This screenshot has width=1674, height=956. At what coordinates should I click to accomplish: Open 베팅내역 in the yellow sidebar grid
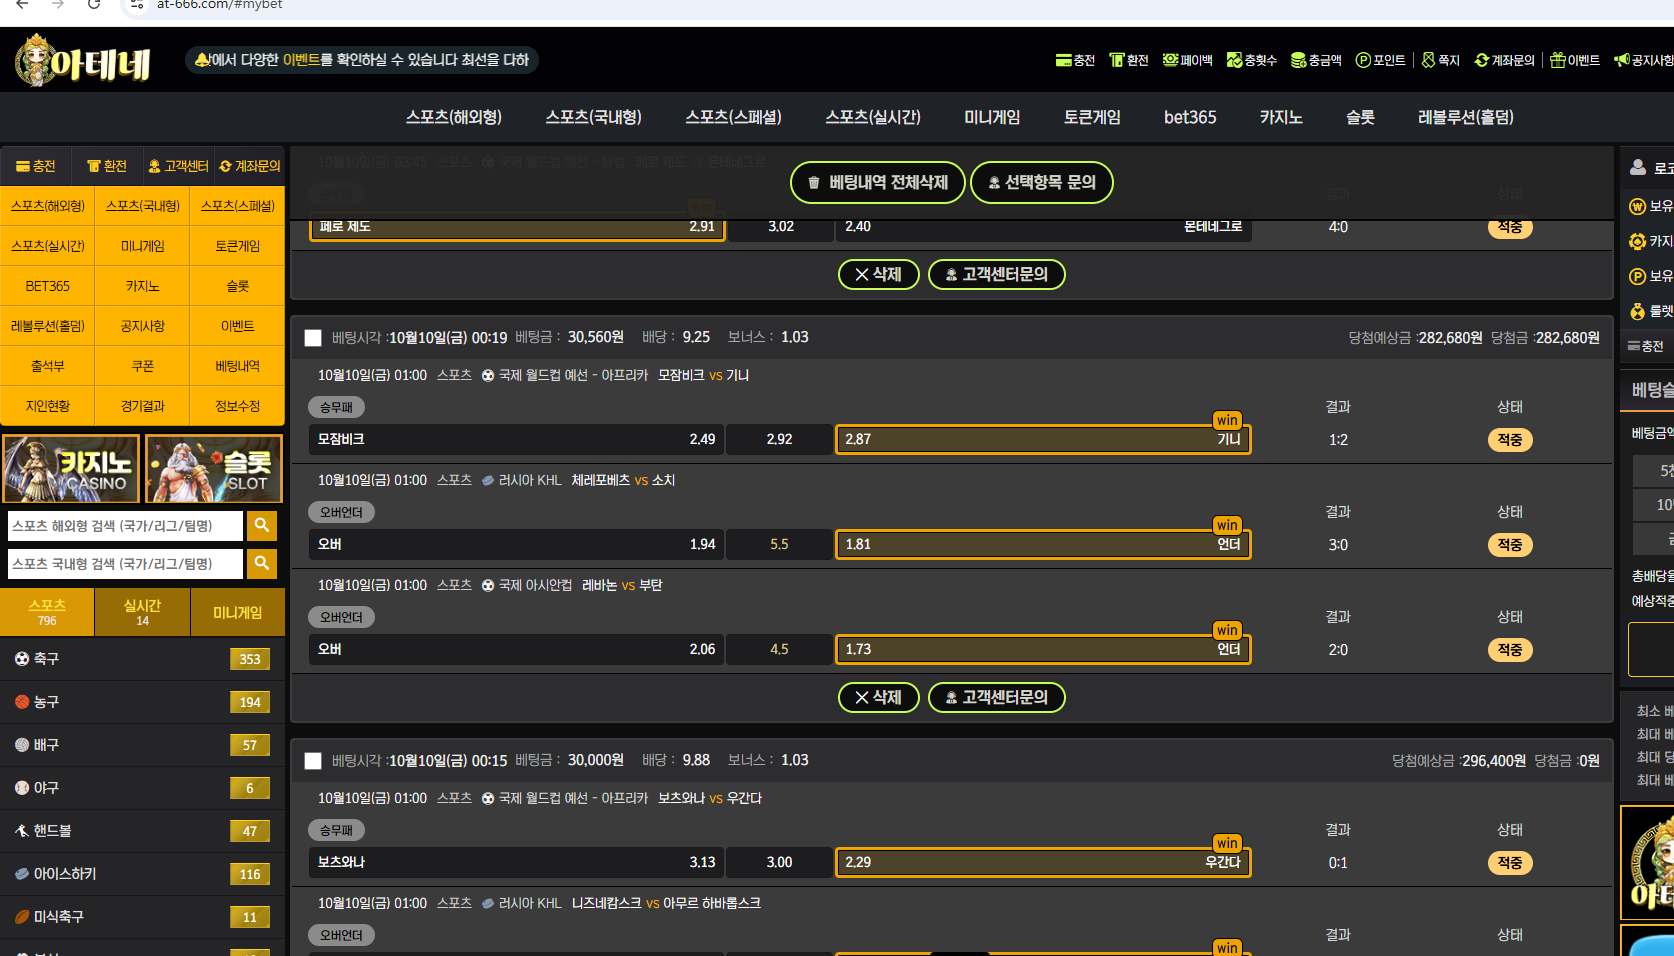tap(237, 366)
